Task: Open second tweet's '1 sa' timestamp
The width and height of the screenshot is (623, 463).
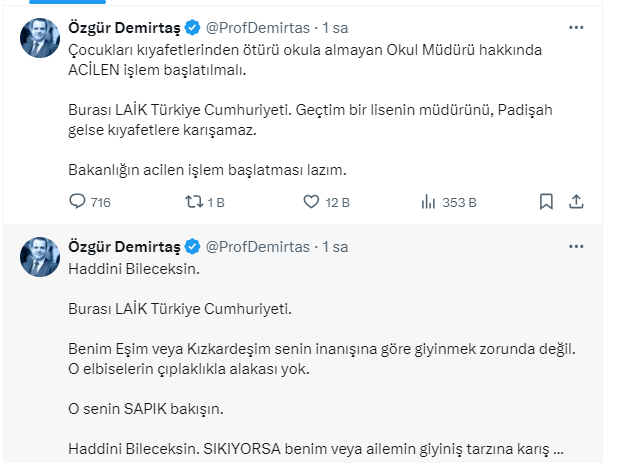Action: [x=335, y=246]
